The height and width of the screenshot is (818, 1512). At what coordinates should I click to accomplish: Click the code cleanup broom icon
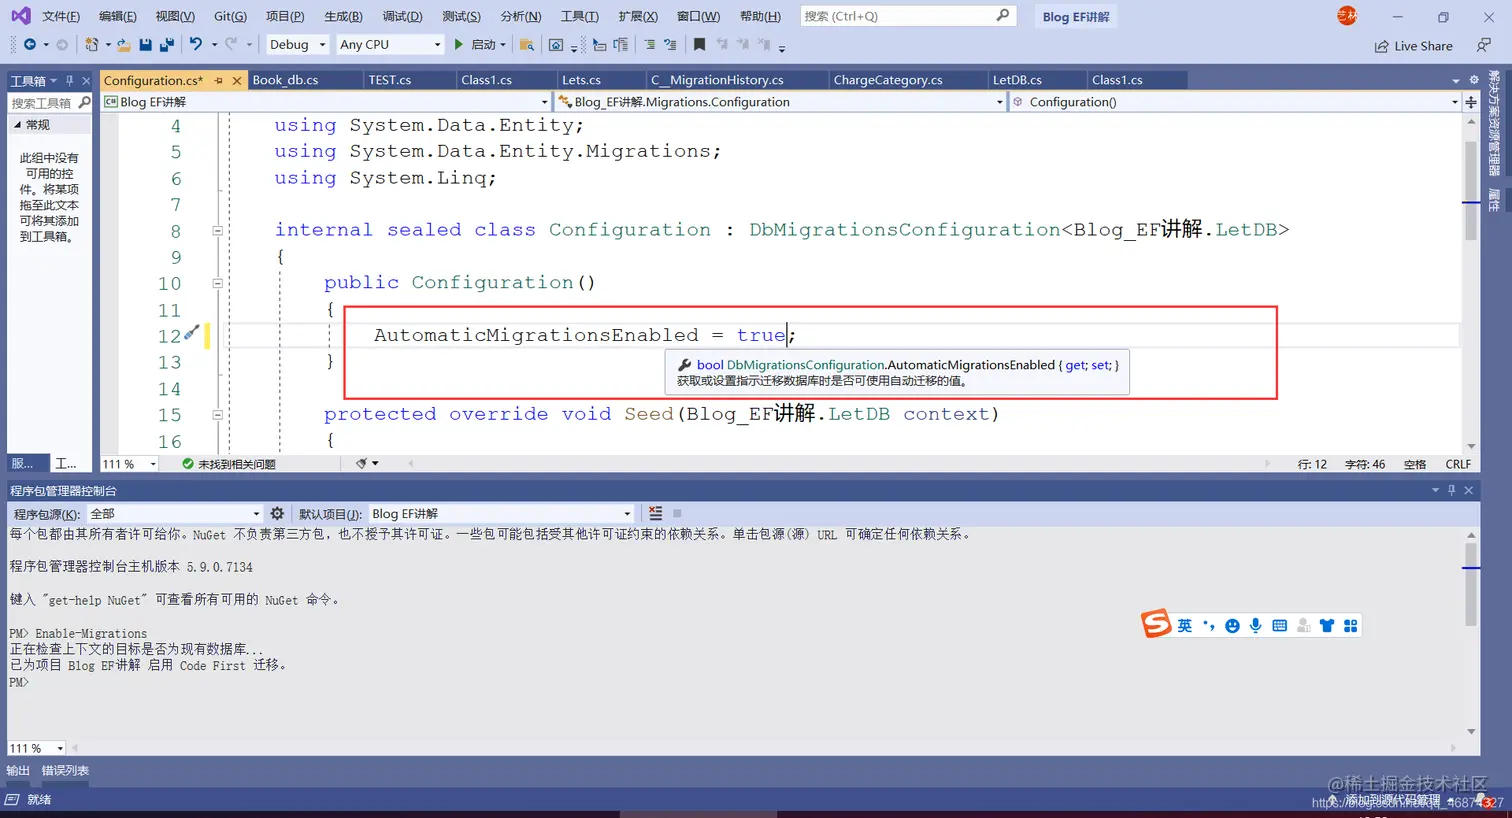pyautogui.click(x=362, y=464)
